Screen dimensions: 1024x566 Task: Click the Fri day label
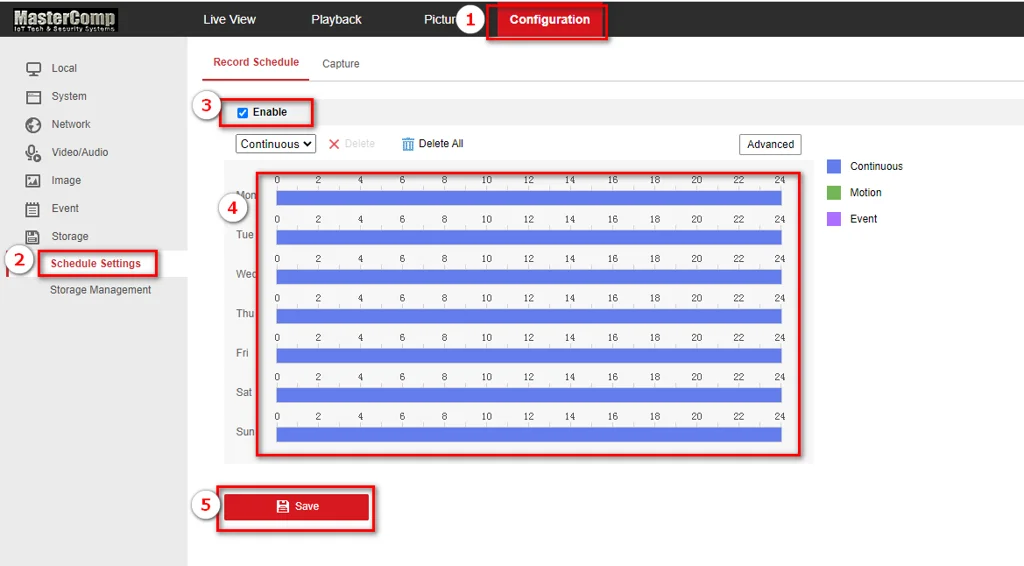click(x=242, y=353)
